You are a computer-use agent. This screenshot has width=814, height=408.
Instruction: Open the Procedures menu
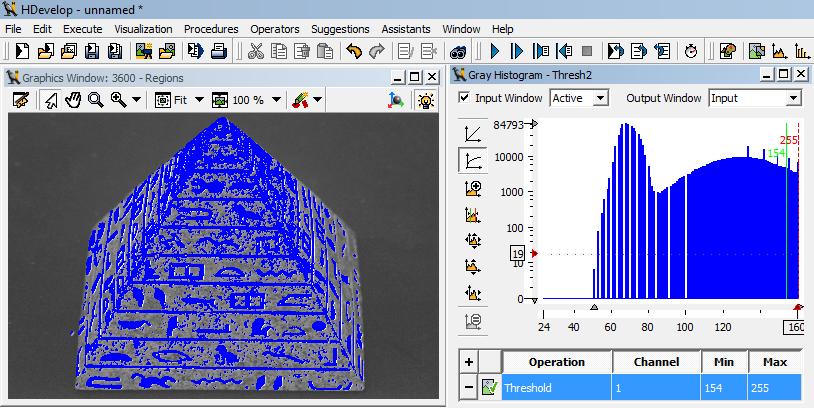pos(211,29)
